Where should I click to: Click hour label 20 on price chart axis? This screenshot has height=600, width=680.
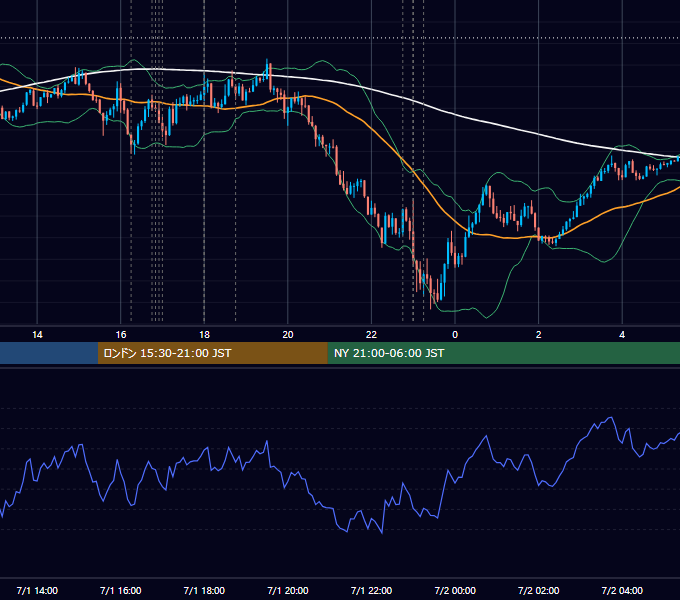click(x=288, y=335)
